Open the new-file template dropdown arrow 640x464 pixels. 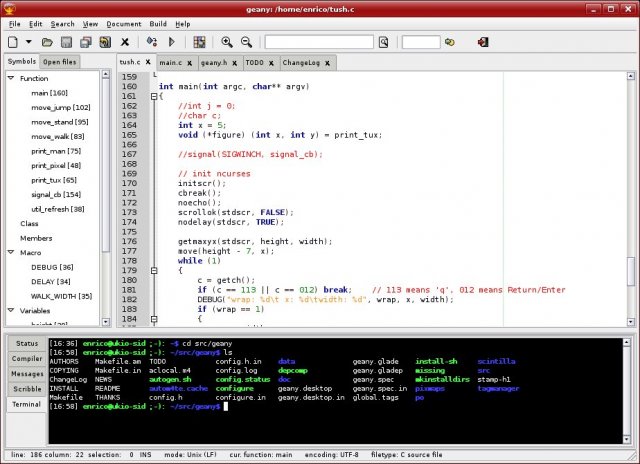[29, 42]
